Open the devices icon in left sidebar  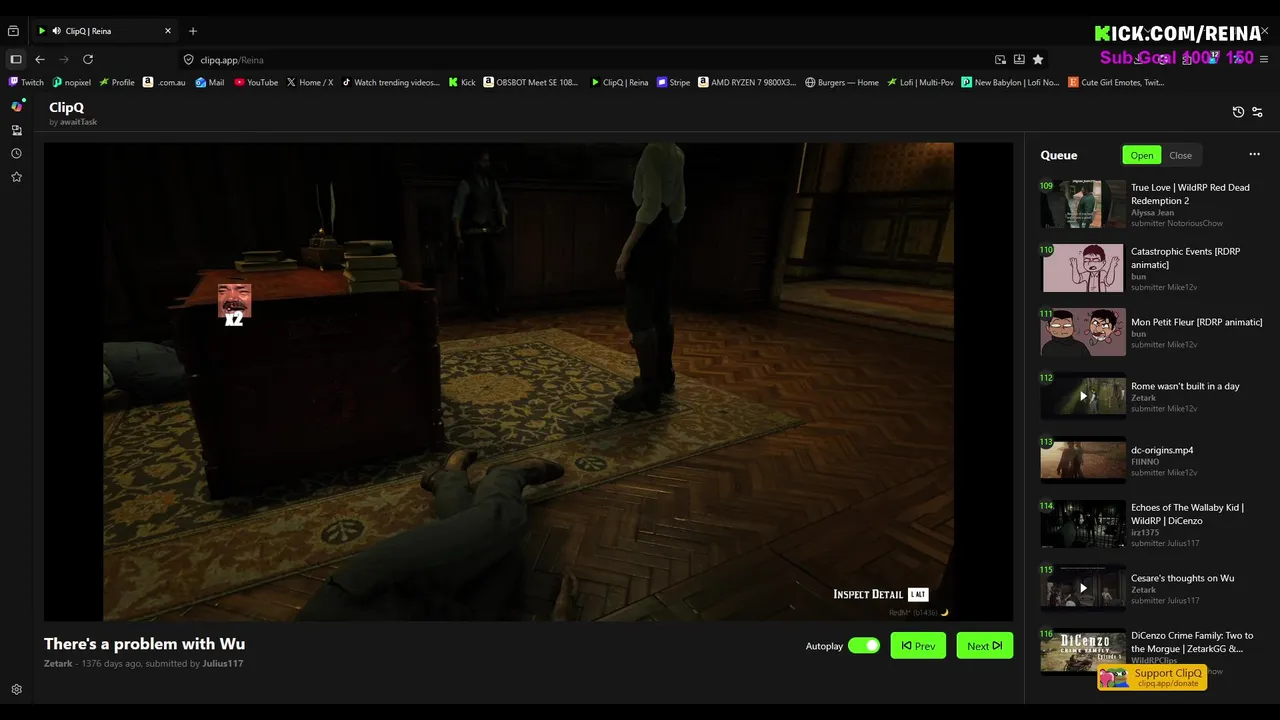tap(16, 130)
